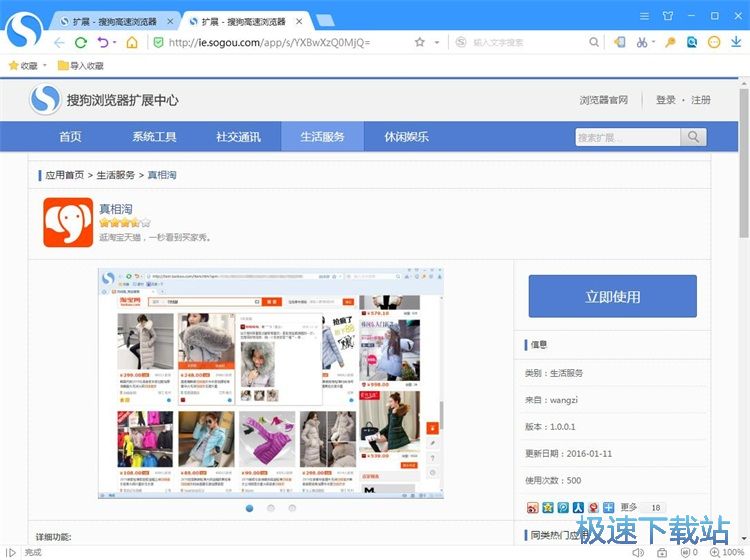Open the 浏览器官网 link
Viewport: 750px width, 560px height.
point(604,100)
